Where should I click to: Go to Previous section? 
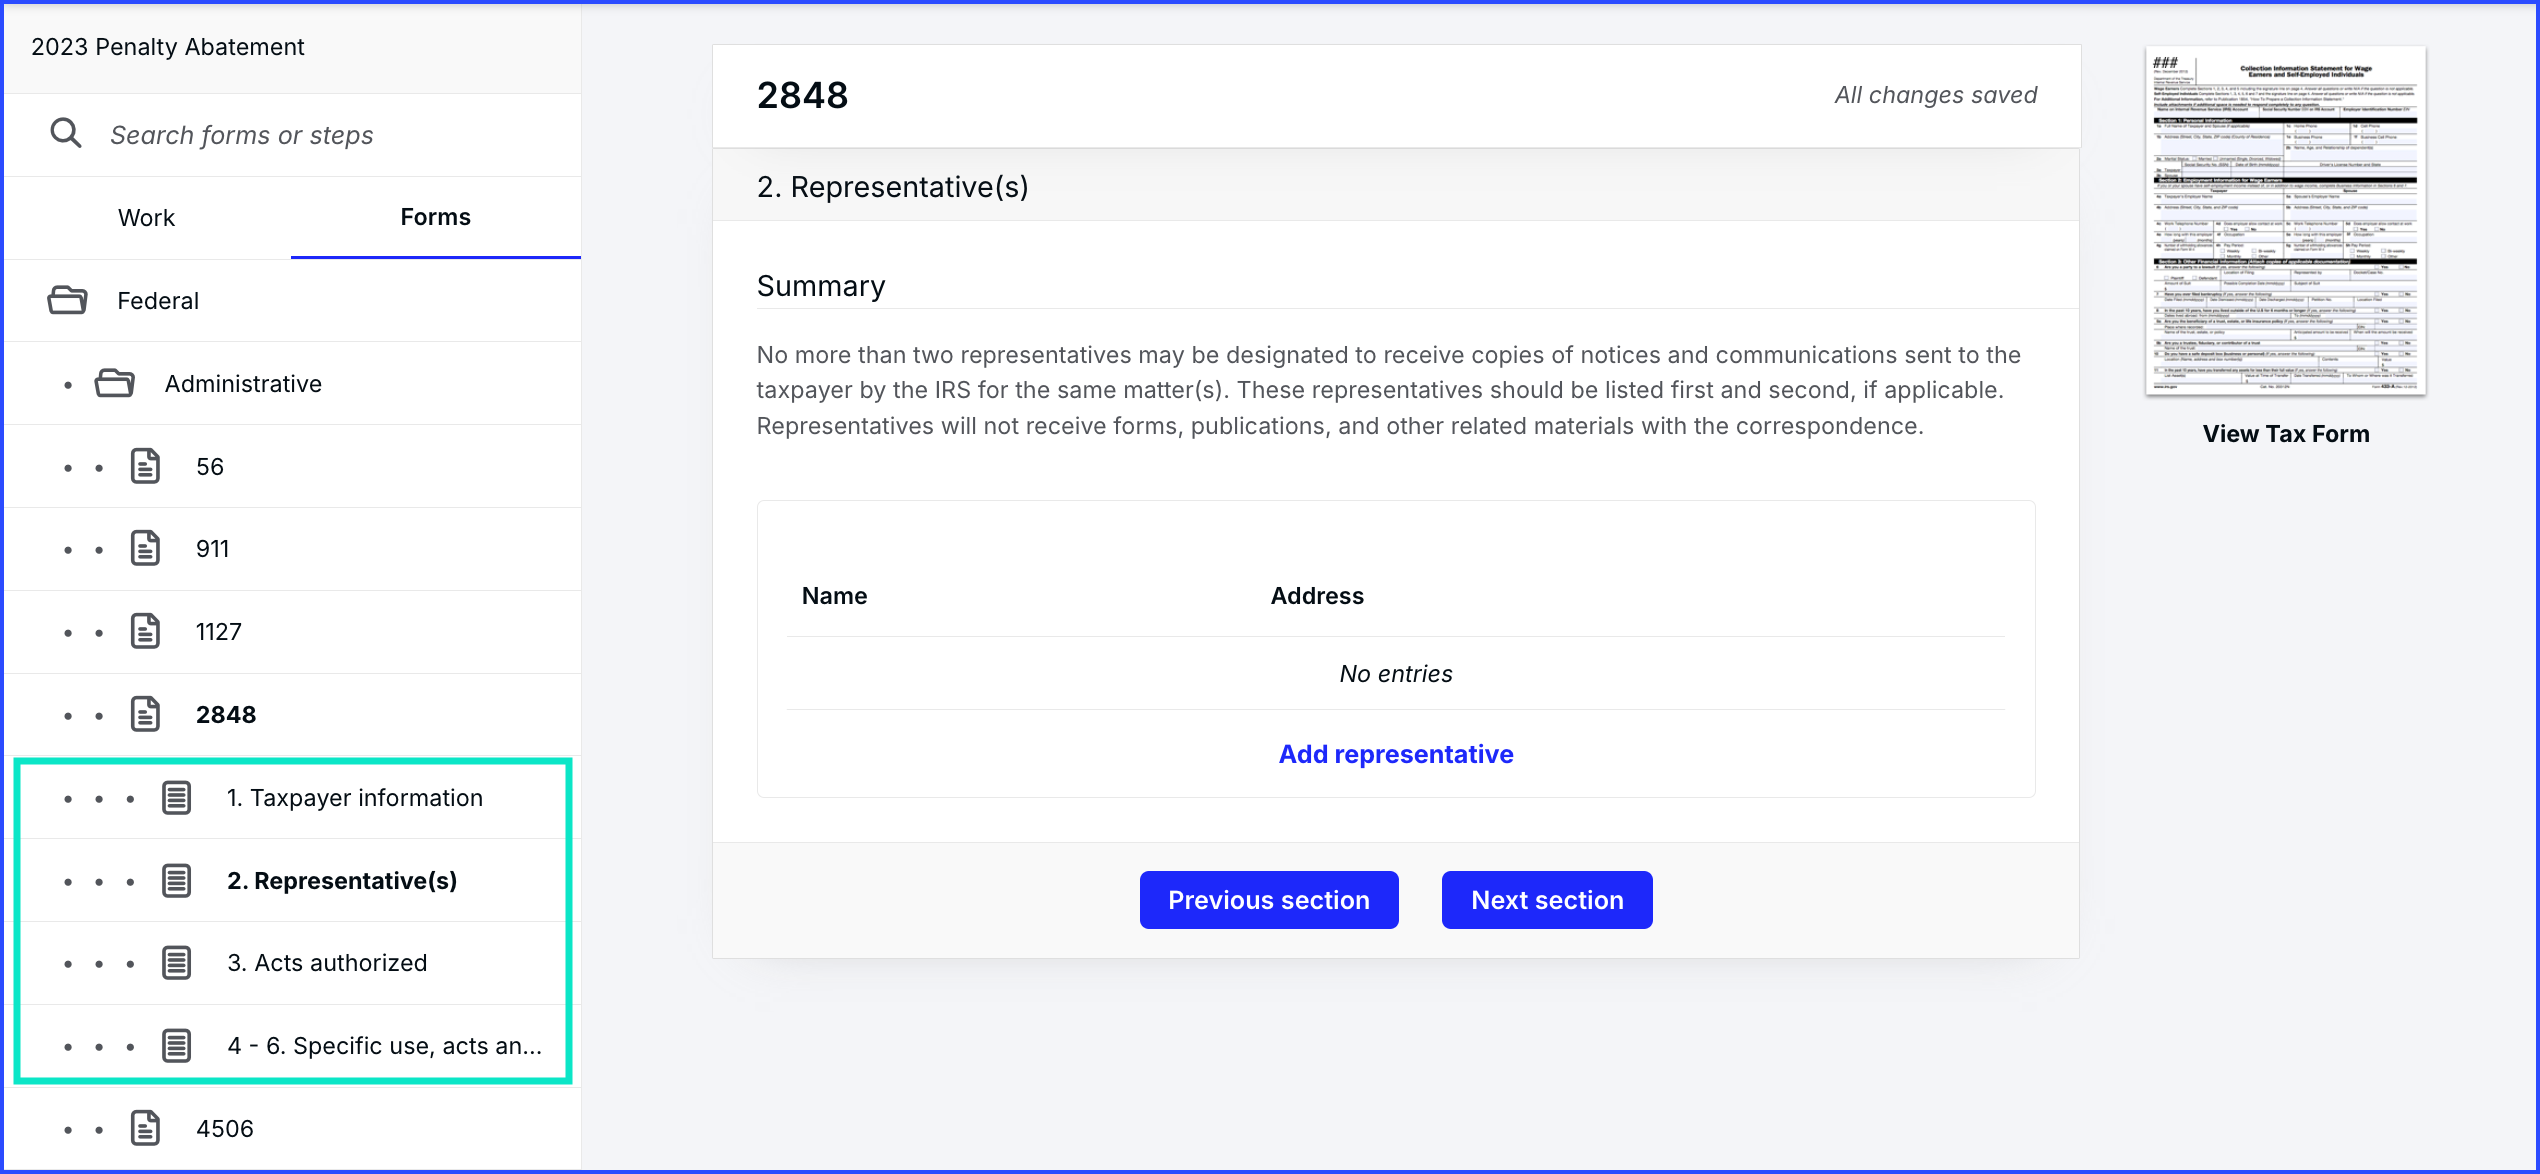pos(1269,899)
